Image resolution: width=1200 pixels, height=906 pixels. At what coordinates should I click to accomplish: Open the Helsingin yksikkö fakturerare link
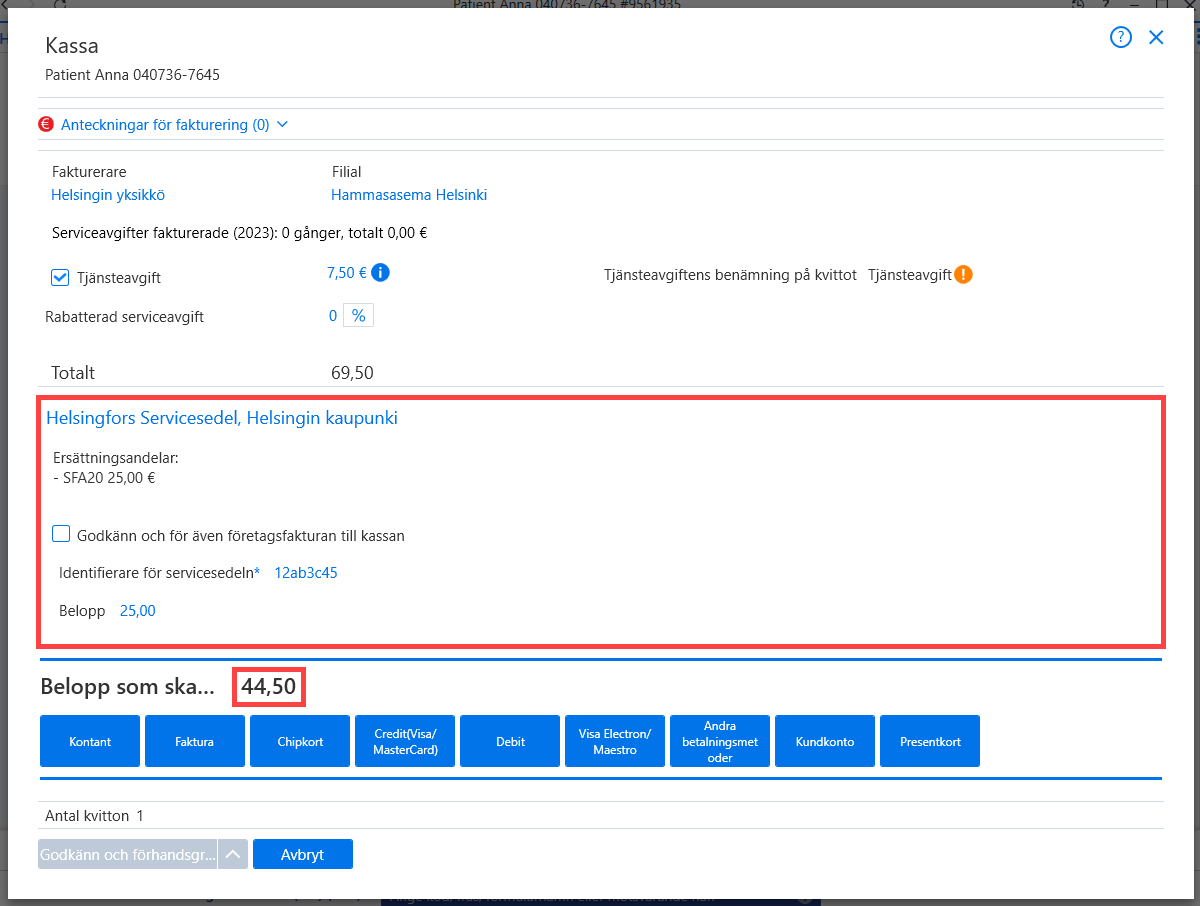pyautogui.click(x=108, y=195)
